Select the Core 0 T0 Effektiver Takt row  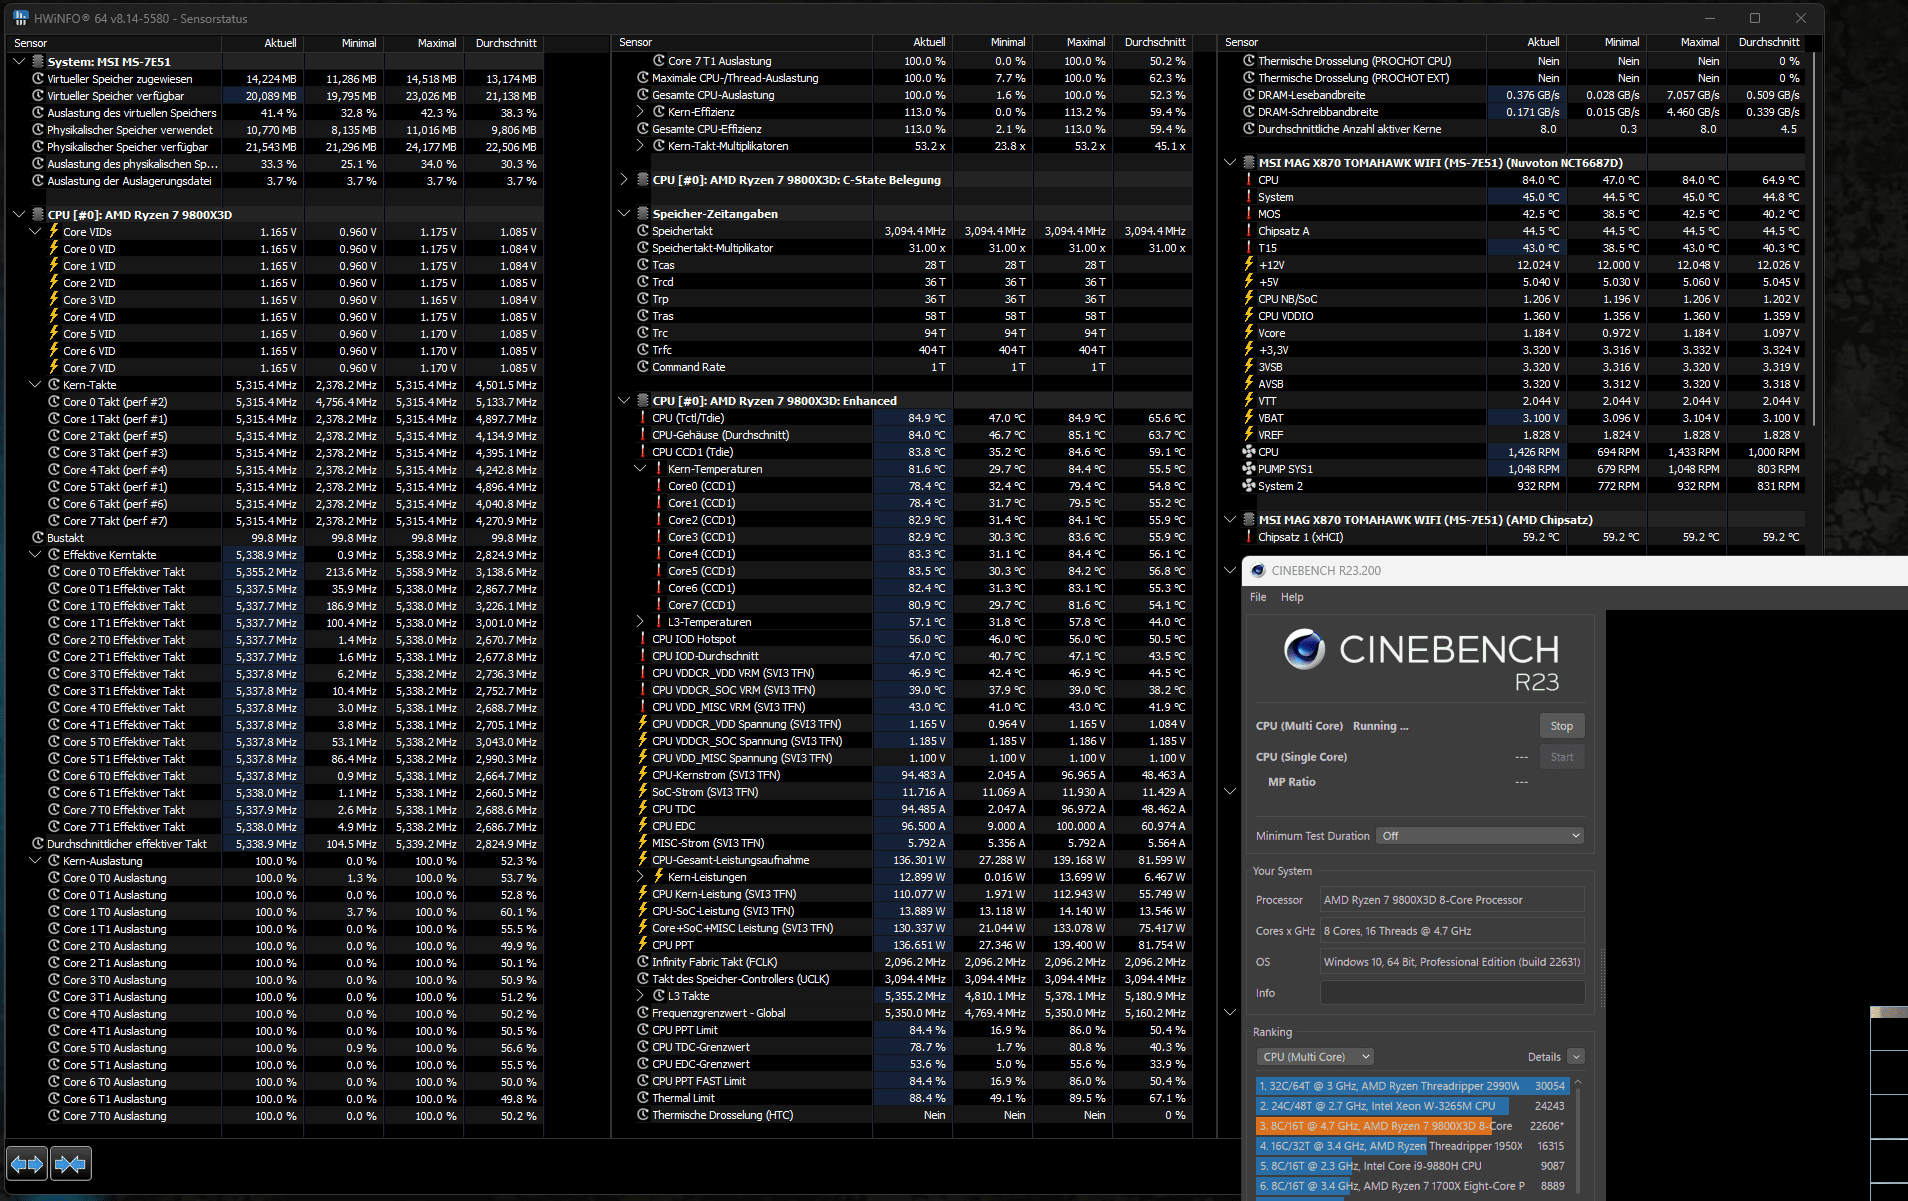(275, 572)
